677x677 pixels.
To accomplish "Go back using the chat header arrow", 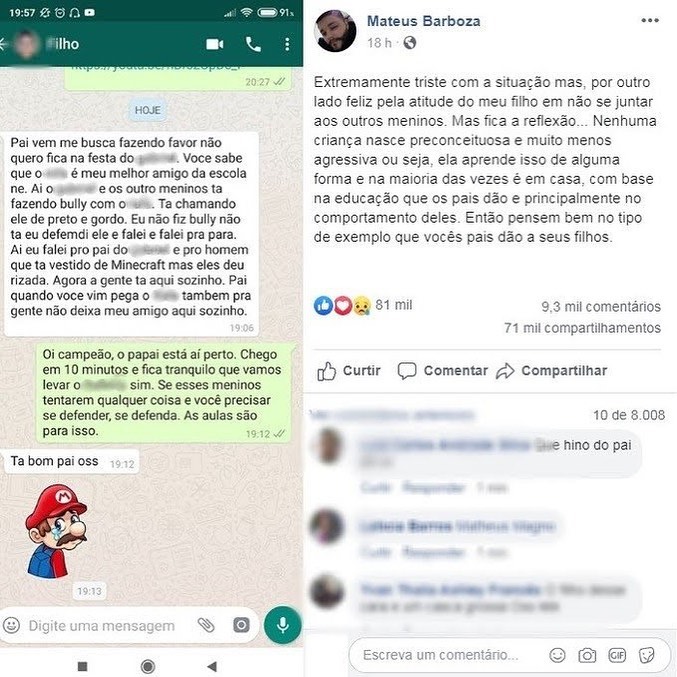I will [3, 44].
